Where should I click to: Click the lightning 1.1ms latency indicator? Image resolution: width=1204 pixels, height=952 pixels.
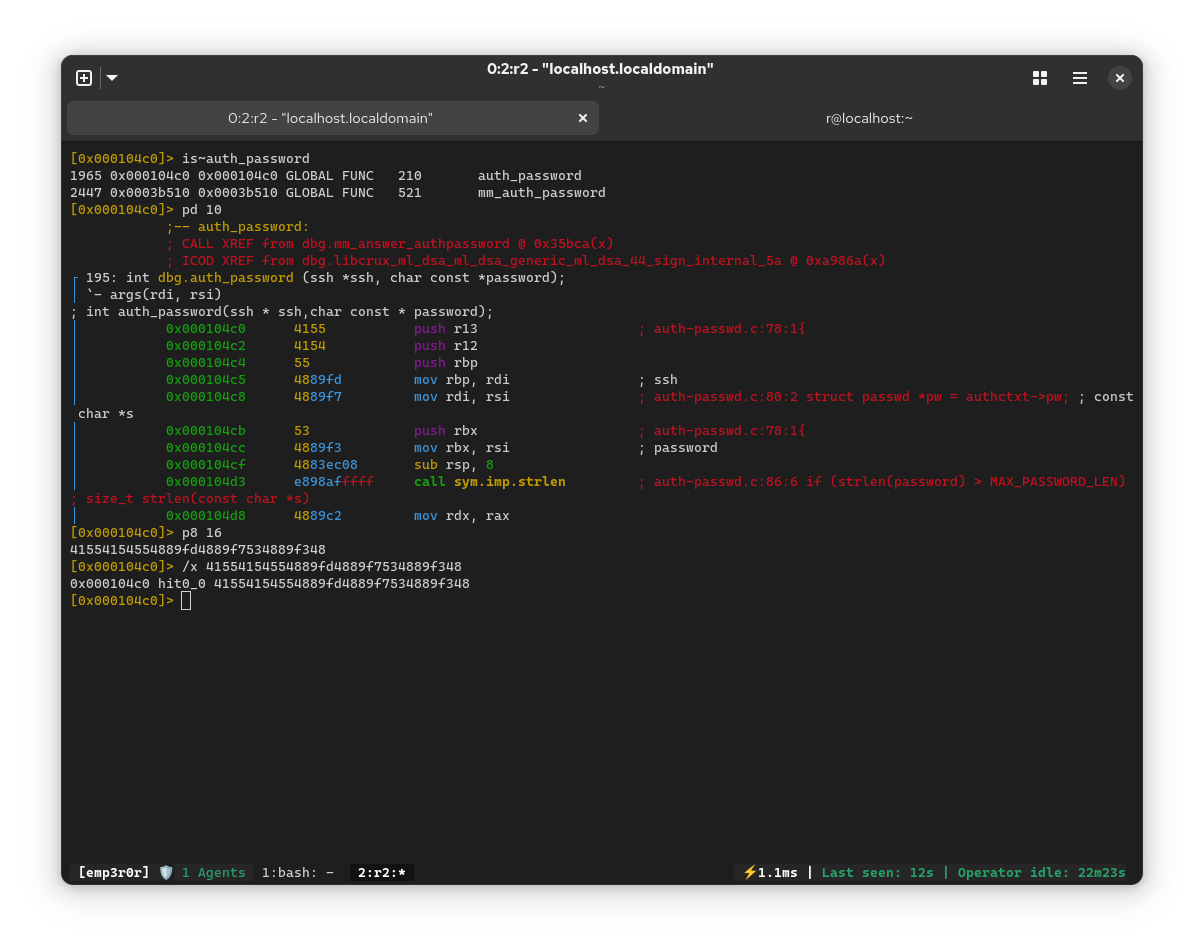pos(770,873)
